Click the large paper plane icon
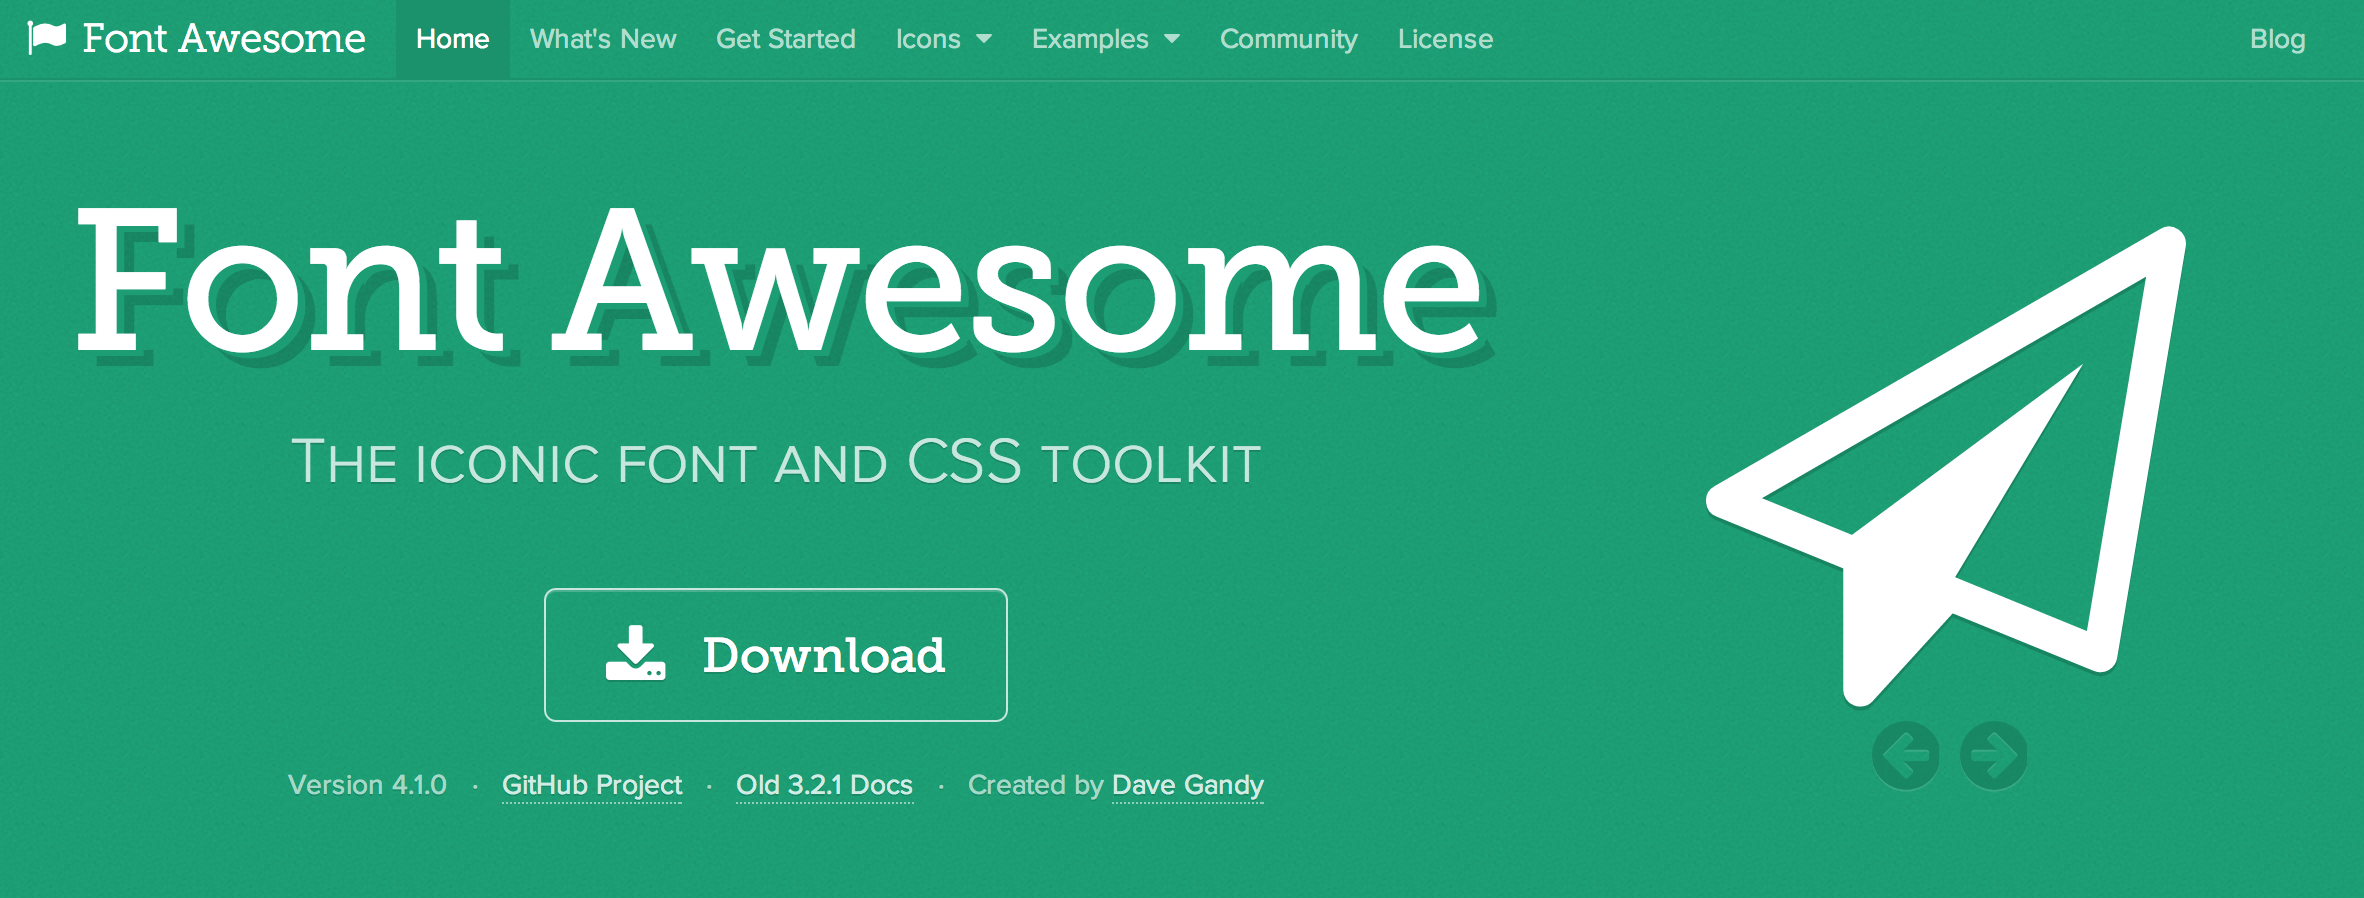2364x898 pixels. coord(1946,466)
